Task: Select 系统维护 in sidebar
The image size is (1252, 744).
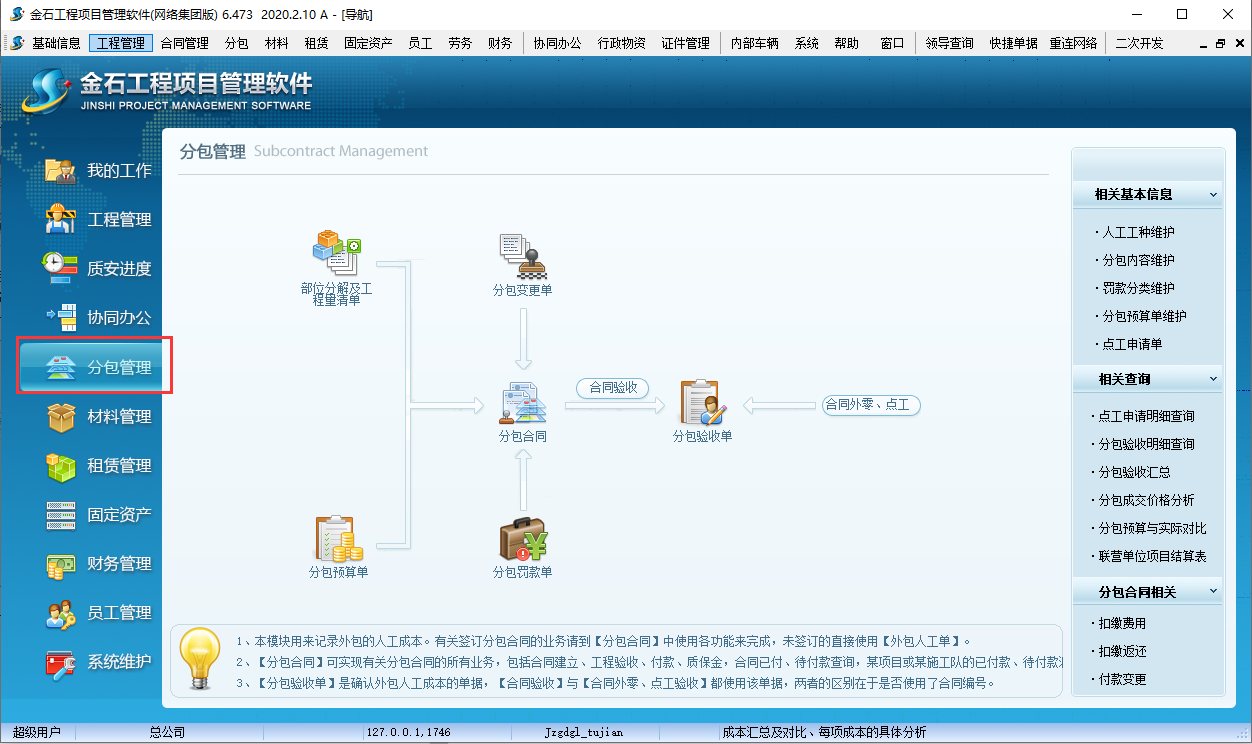Action: pyautogui.click(x=98, y=661)
